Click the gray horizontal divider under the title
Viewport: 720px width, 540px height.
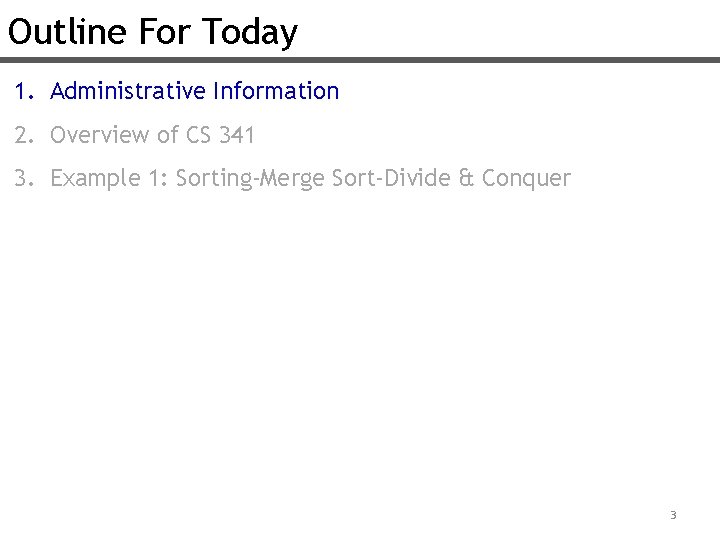pyautogui.click(x=360, y=60)
